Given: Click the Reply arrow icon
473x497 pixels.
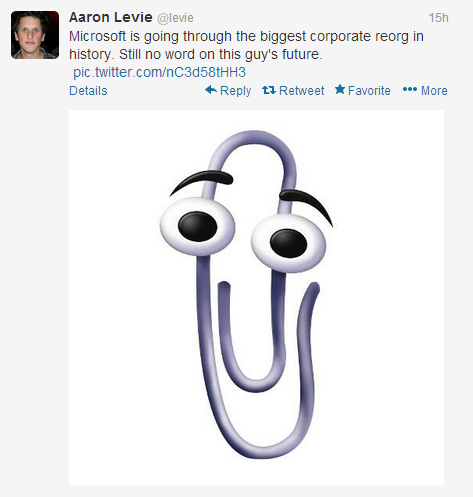Looking at the screenshot, I should [211, 90].
